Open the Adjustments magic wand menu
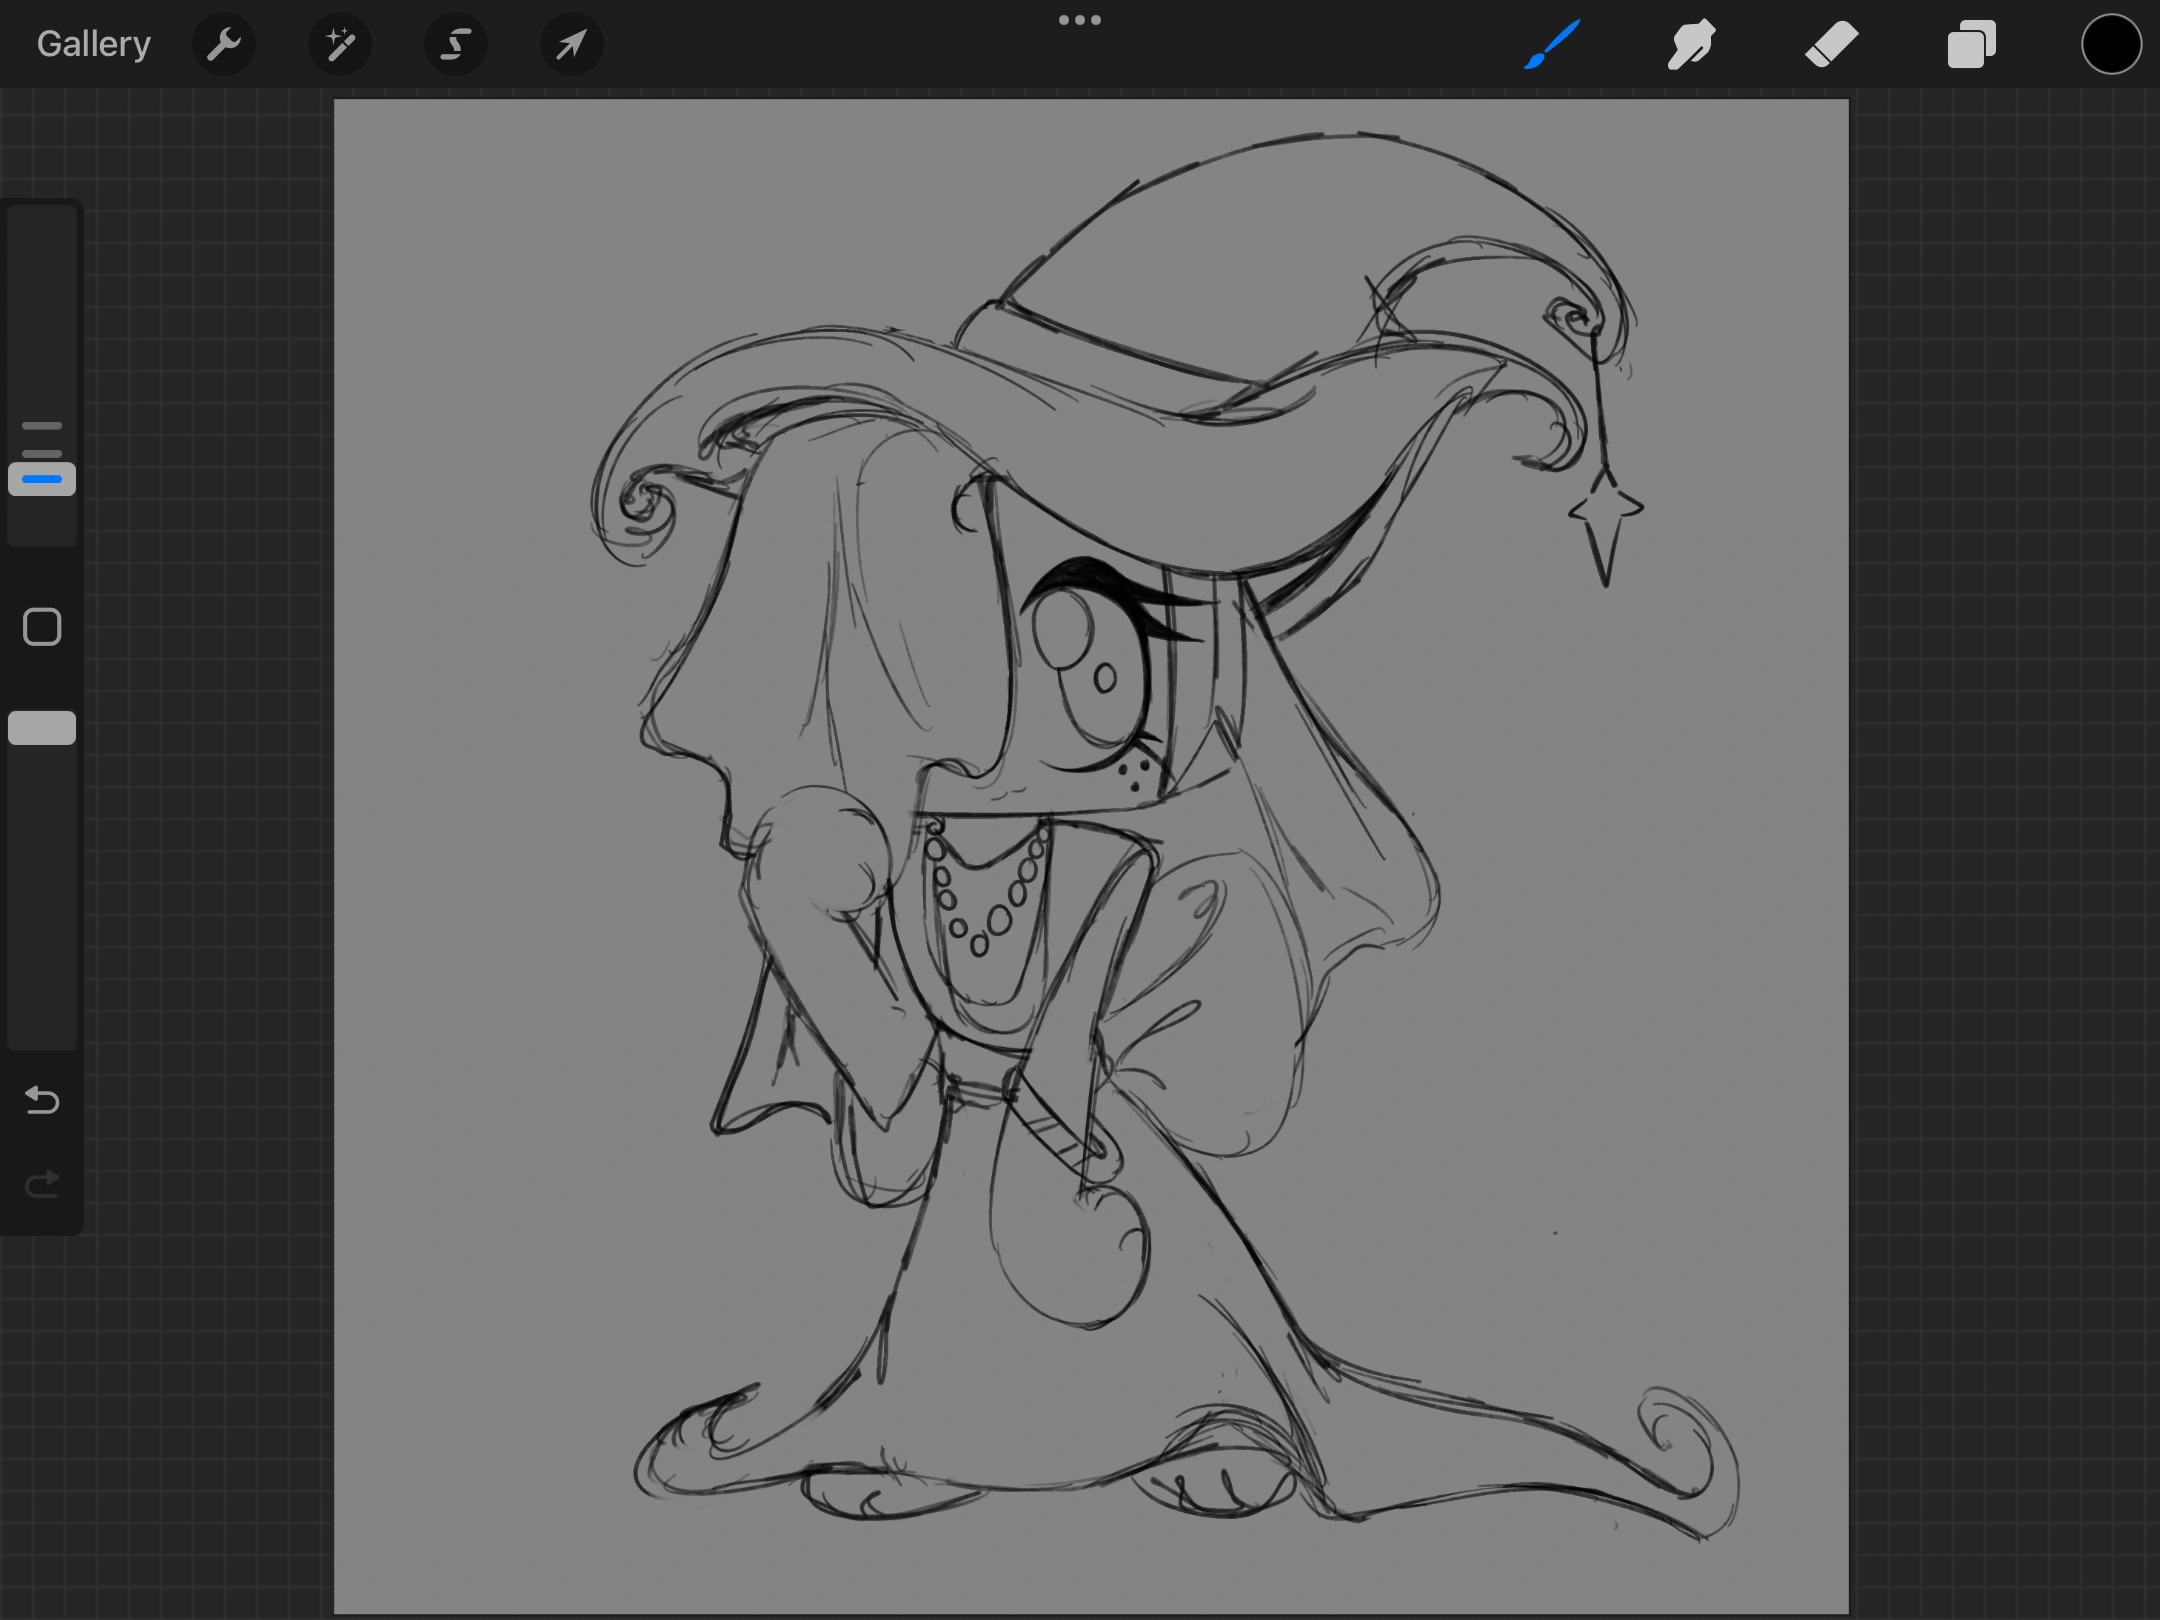This screenshot has height=1620, width=2160. 340,44
